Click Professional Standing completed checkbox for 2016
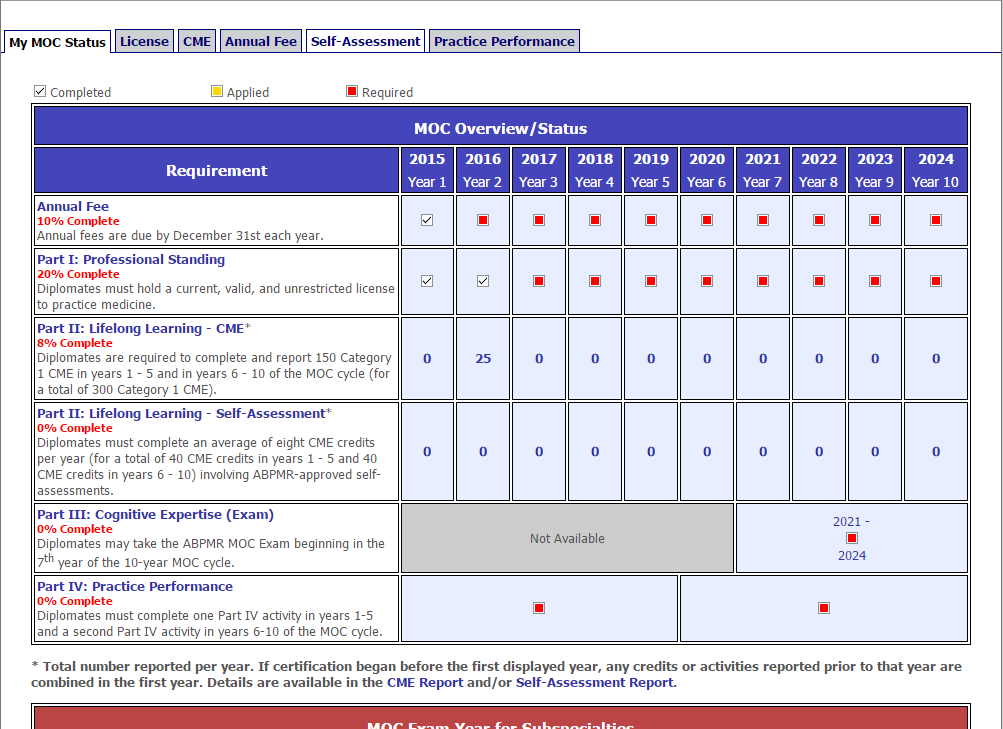Image resolution: width=1003 pixels, height=729 pixels. 483,281
